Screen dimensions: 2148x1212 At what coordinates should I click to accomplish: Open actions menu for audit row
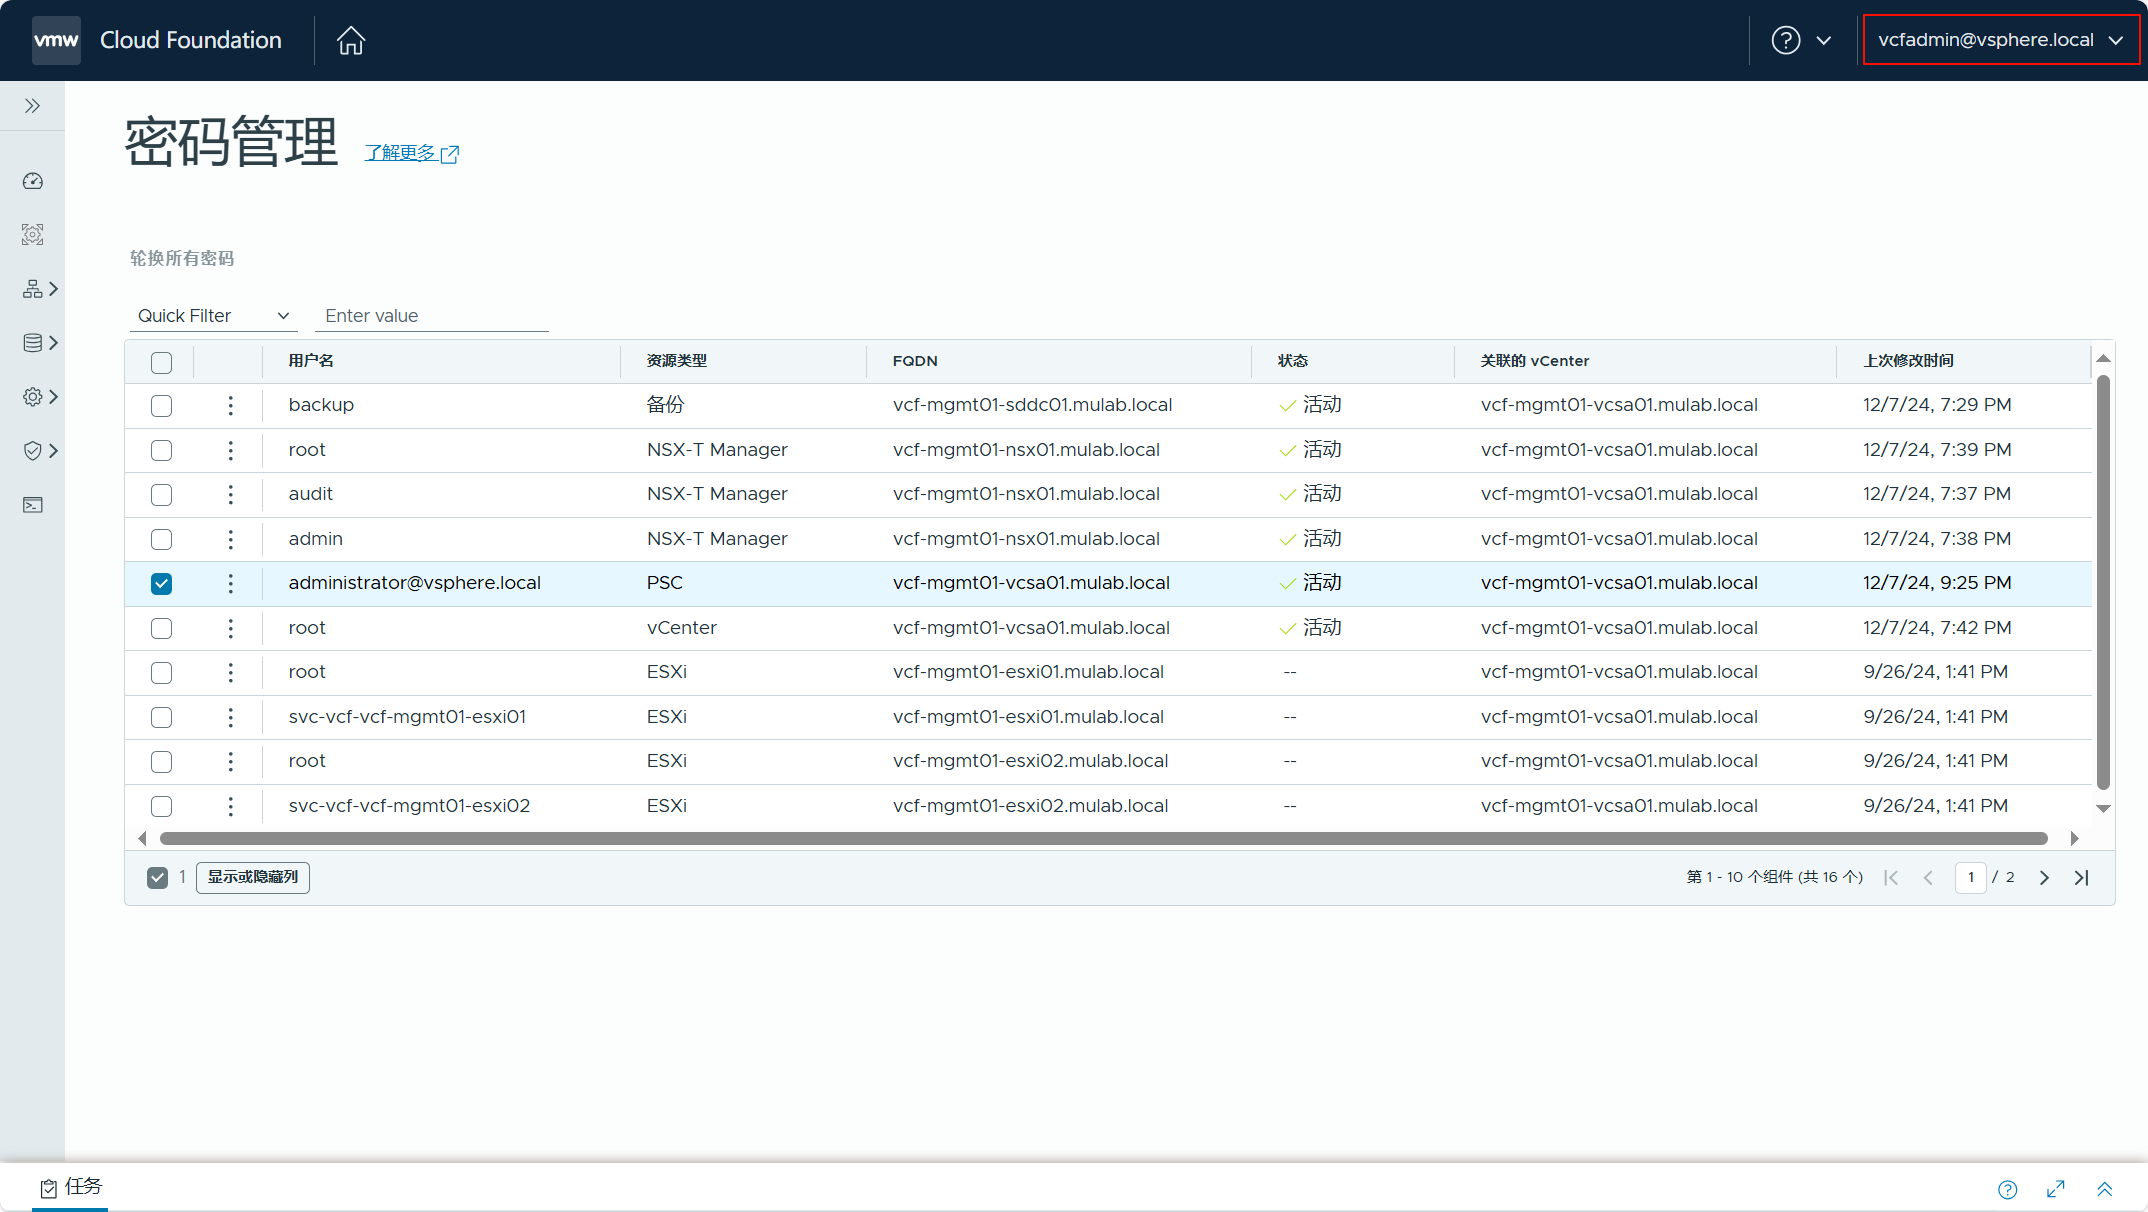(230, 494)
